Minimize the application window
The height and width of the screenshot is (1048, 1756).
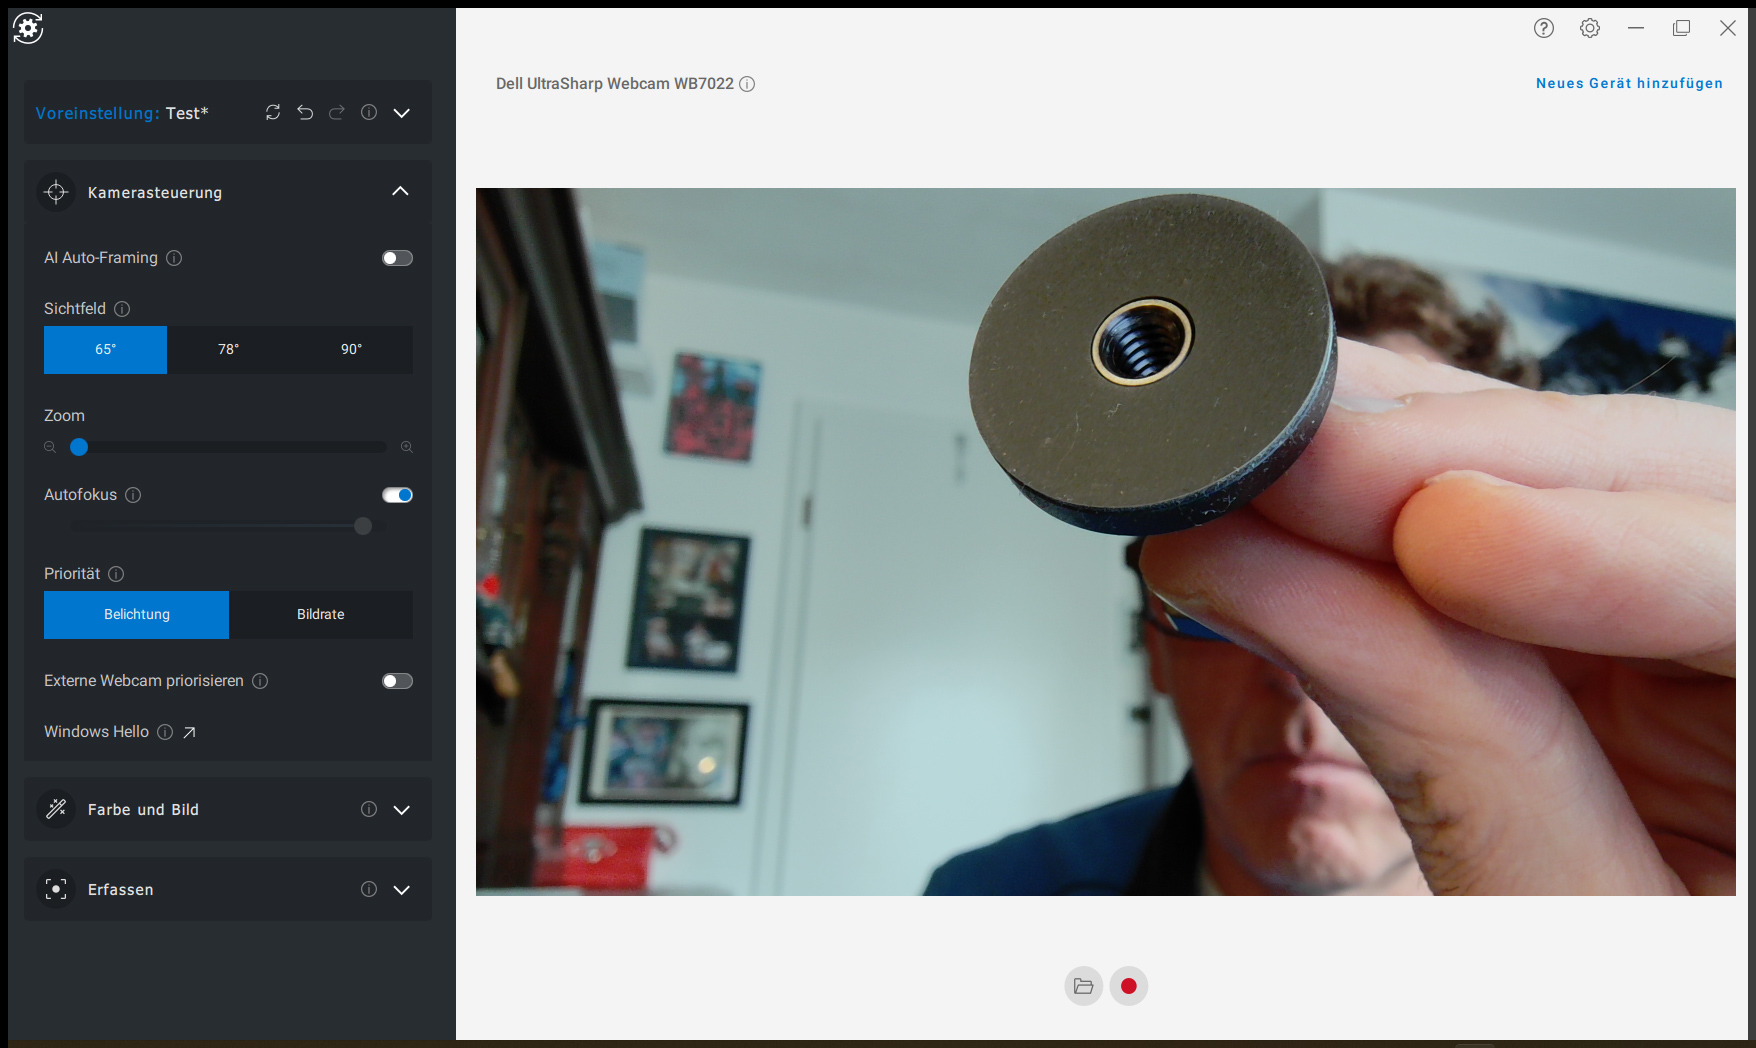click(x=1636, y=28)
